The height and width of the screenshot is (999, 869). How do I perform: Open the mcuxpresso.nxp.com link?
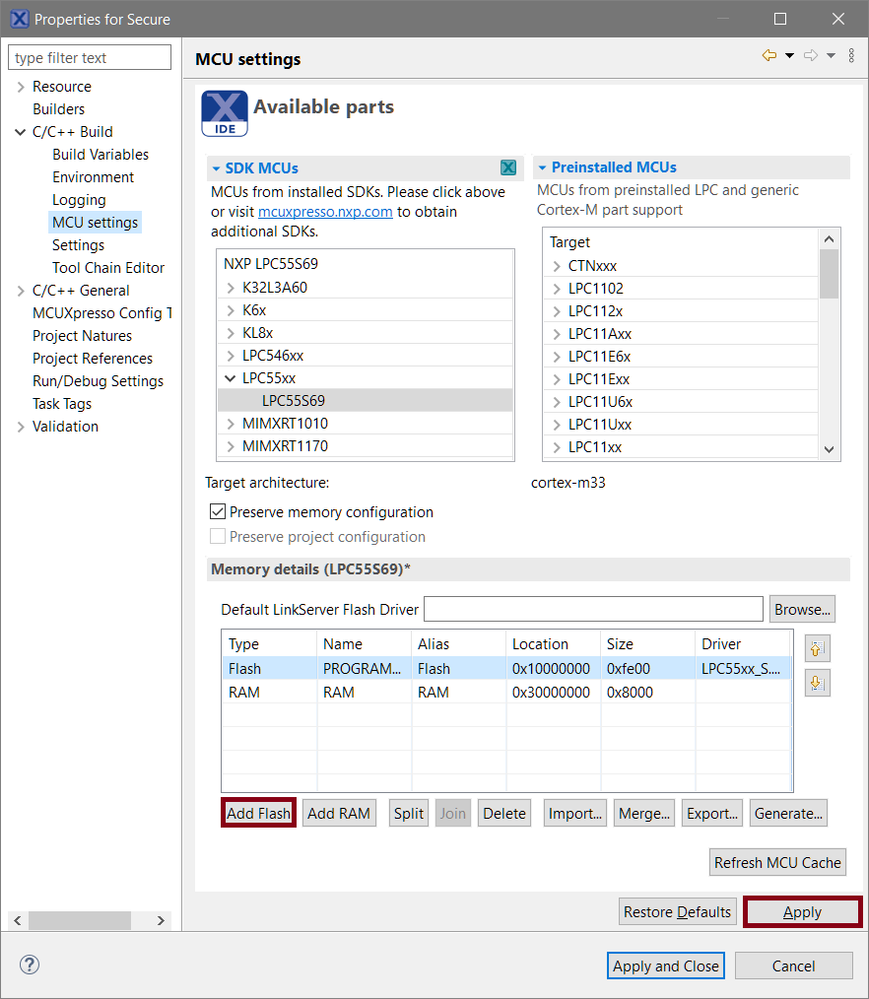(325, 212)
